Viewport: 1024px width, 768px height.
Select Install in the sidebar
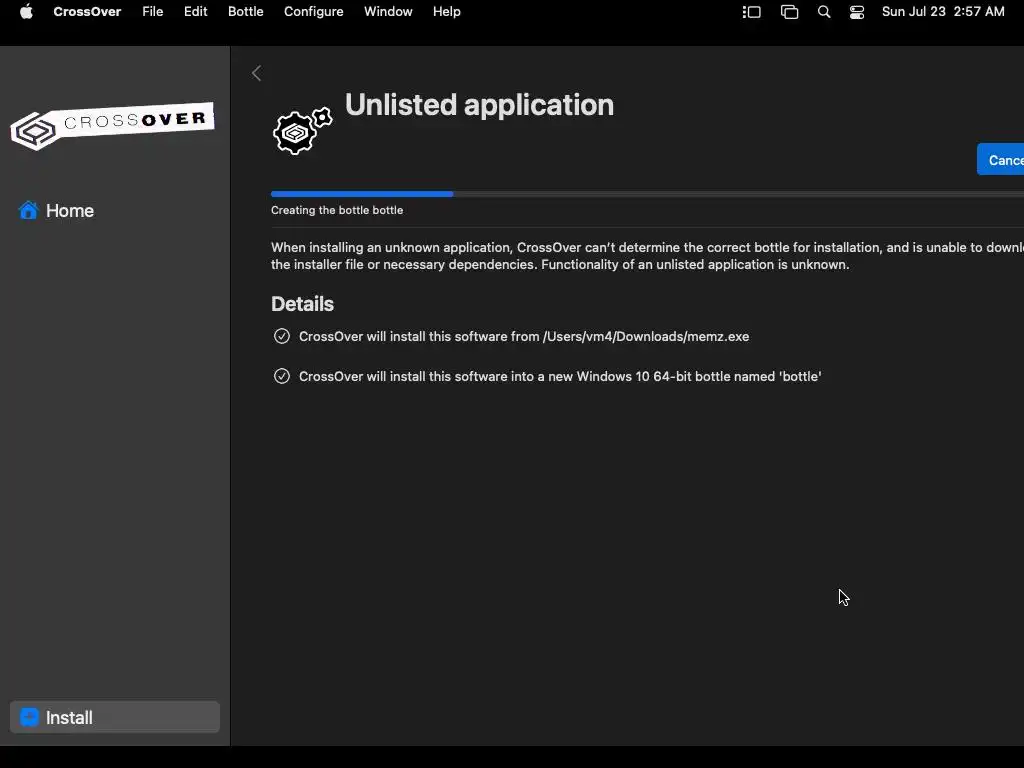coord(115,717)
